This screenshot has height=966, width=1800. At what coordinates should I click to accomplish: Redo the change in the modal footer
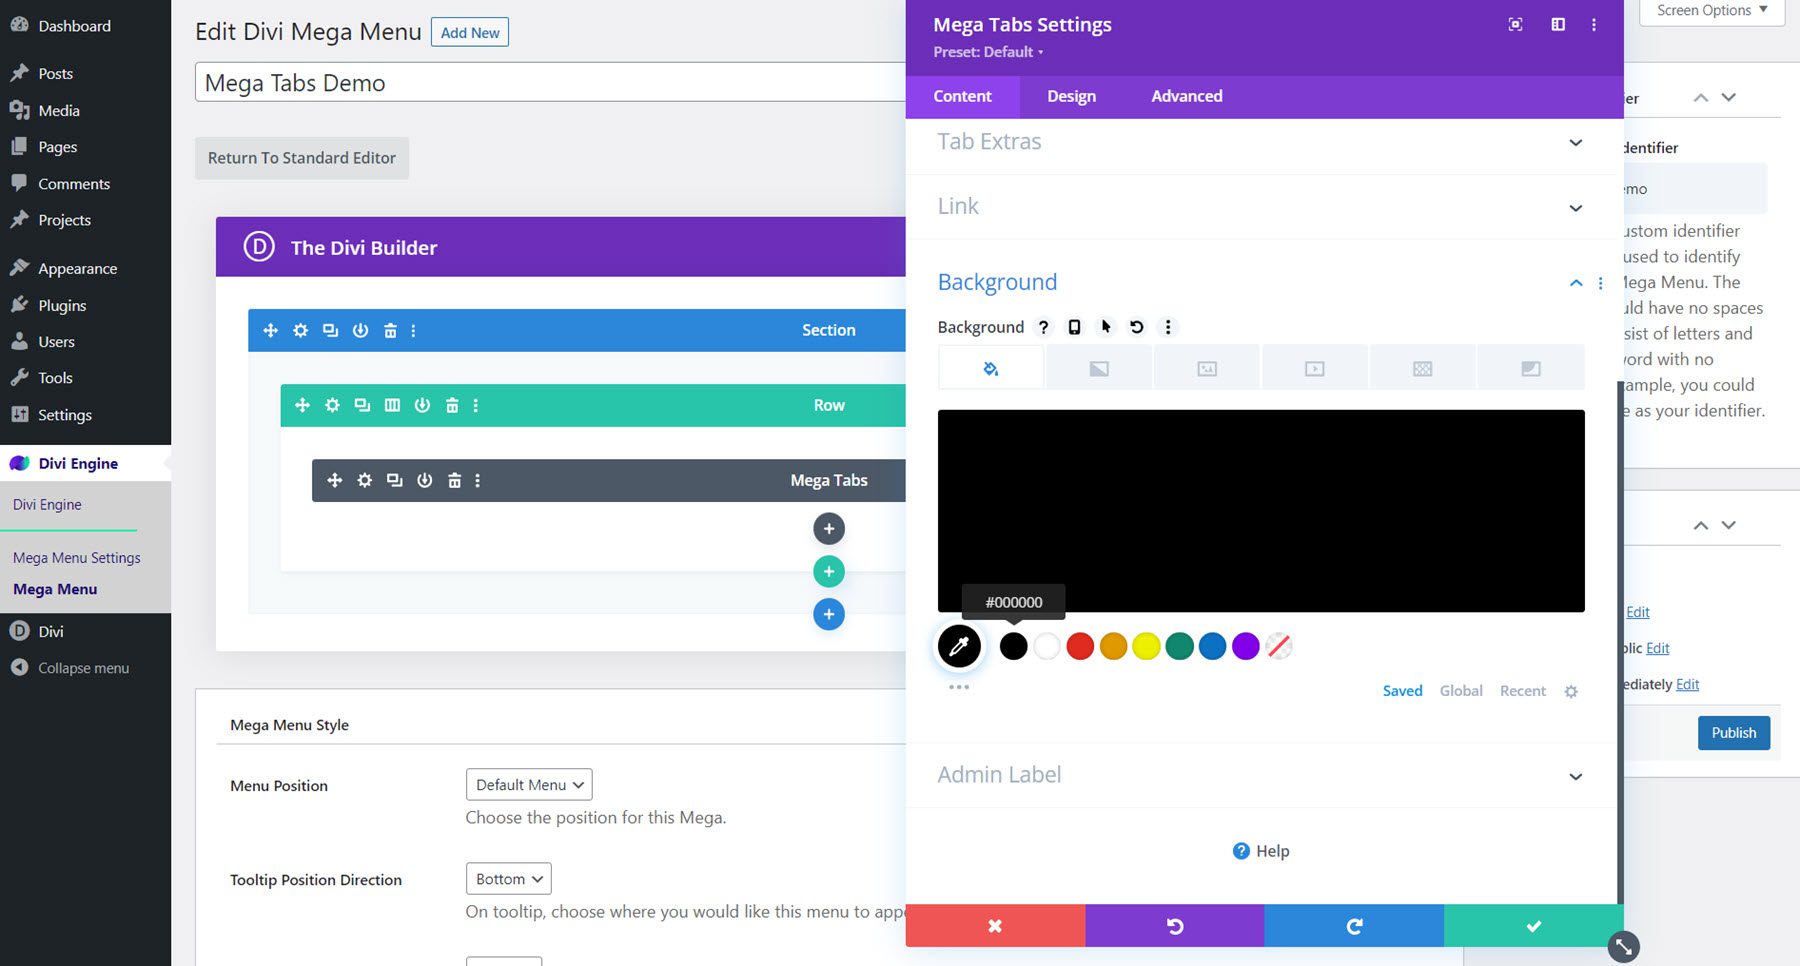point(1354,926)
